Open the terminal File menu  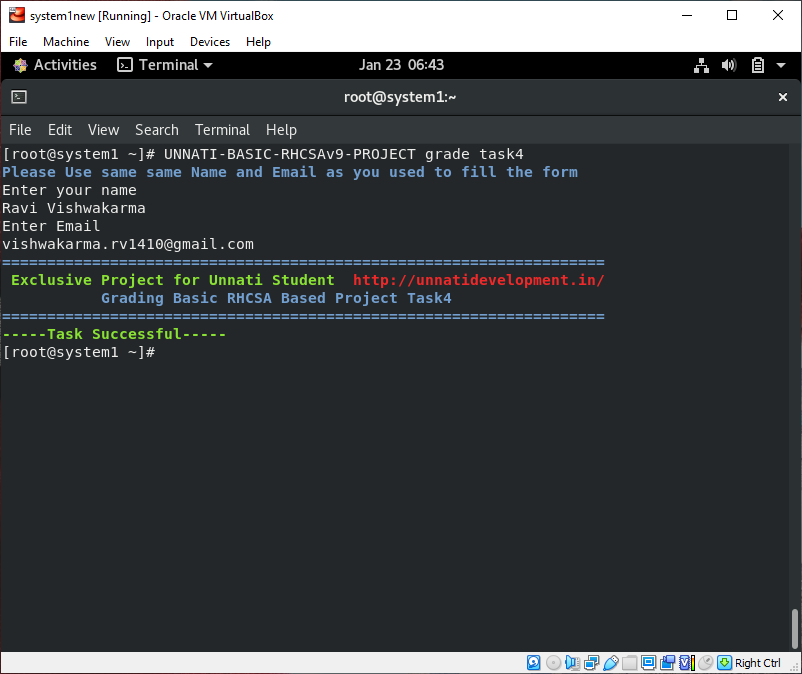[x=20, y=130]
